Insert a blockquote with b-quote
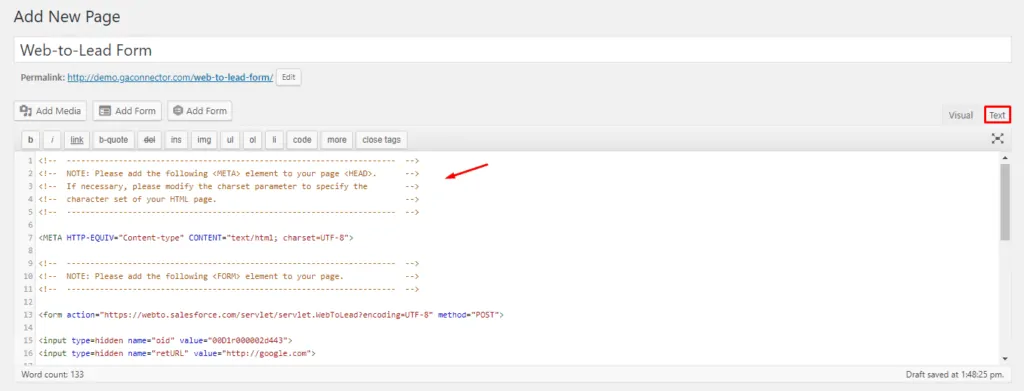 [114, 140]
